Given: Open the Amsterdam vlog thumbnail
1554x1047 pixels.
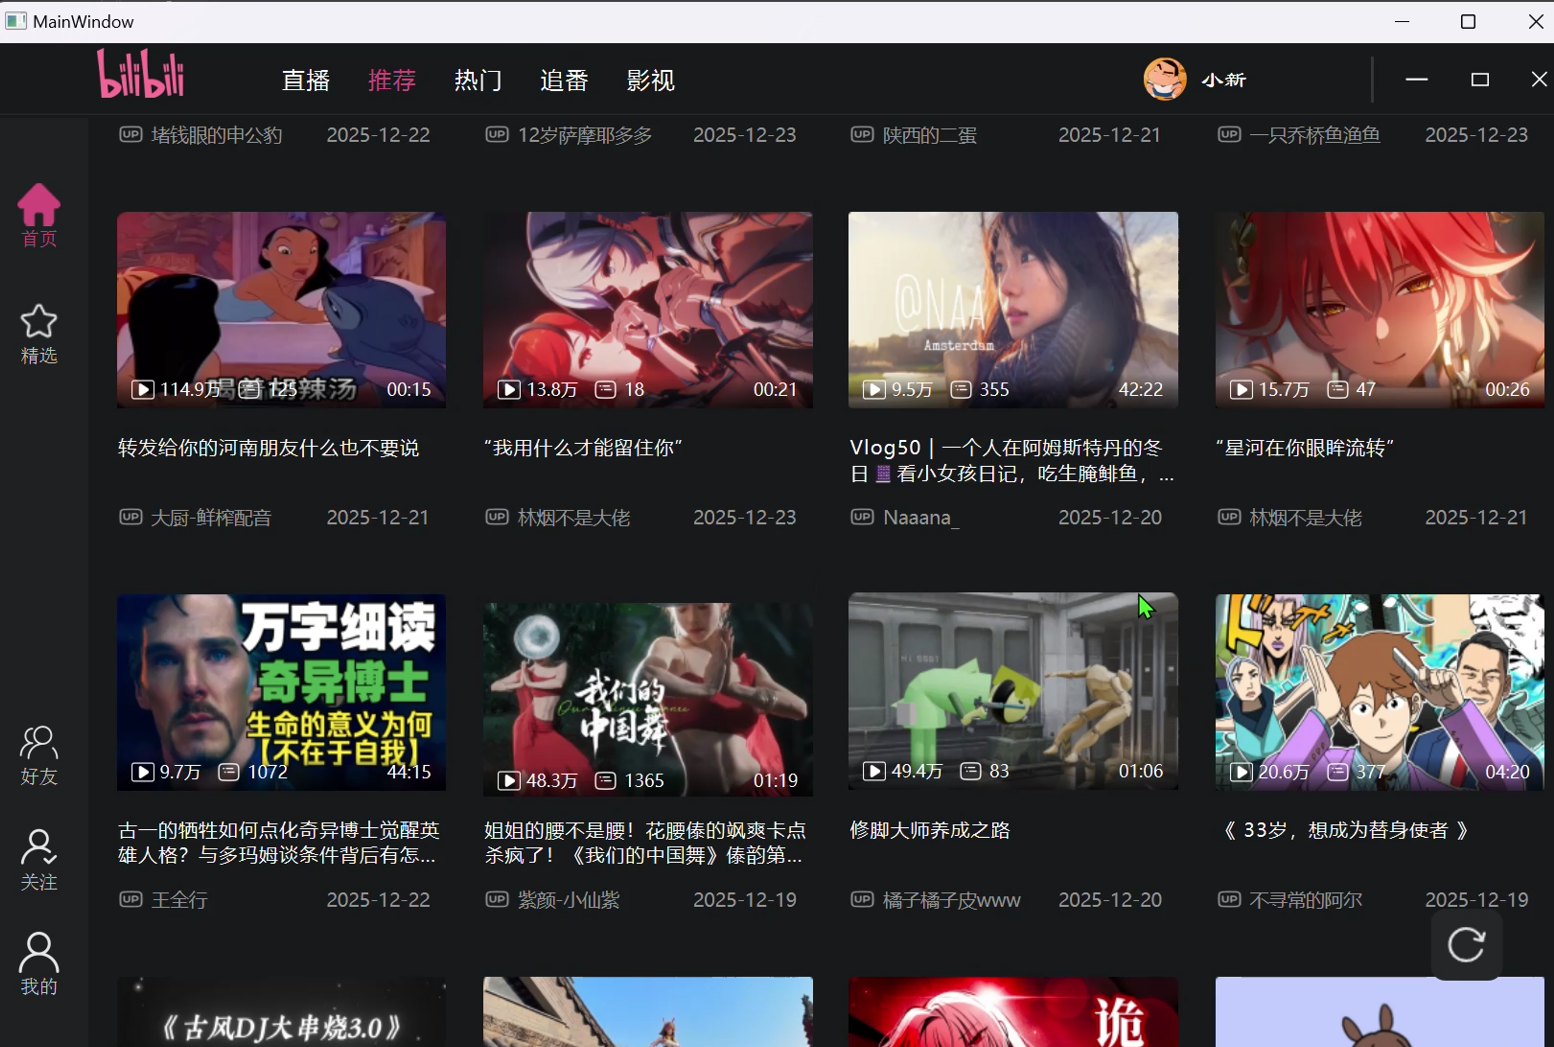Looking at the screenshot, I should pyautogui.click(x=1013, y=310).
